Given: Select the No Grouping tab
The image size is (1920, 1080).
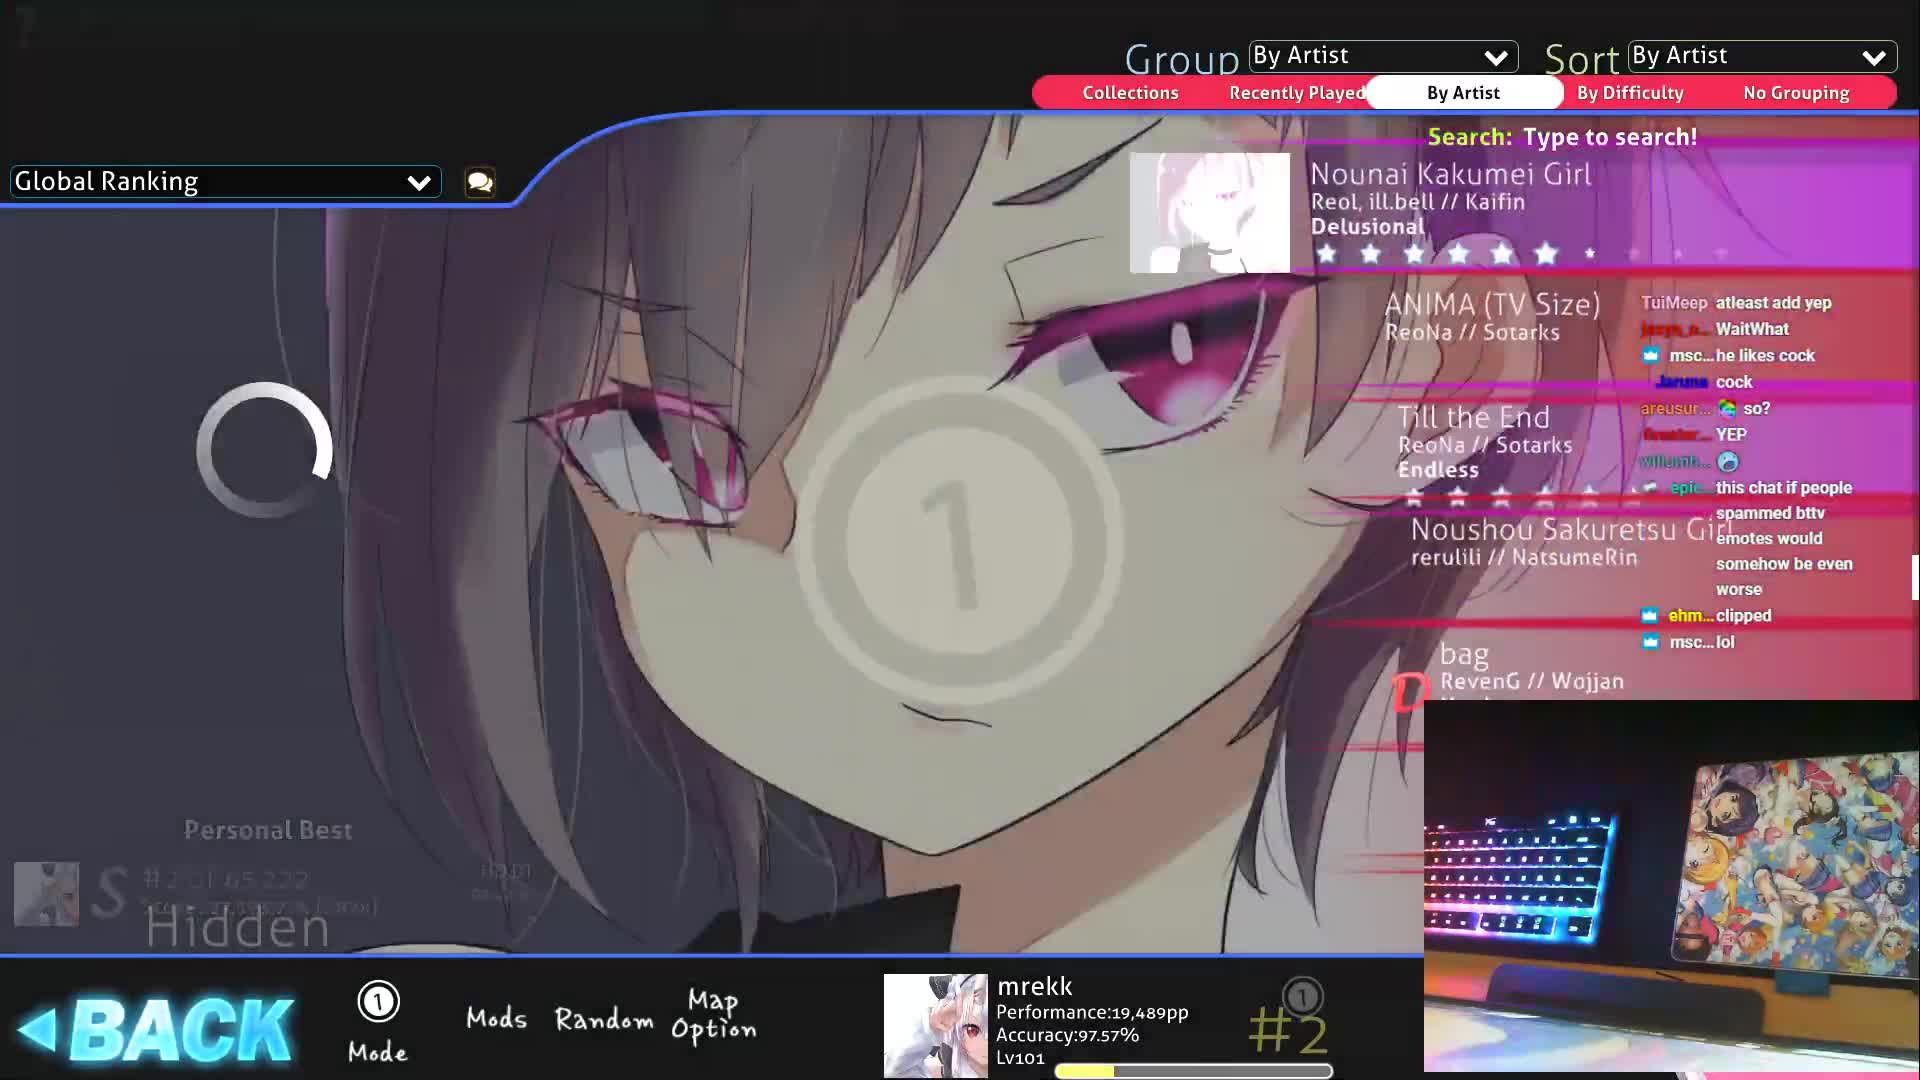Looking at the screenshot, I should [1796, 93].
